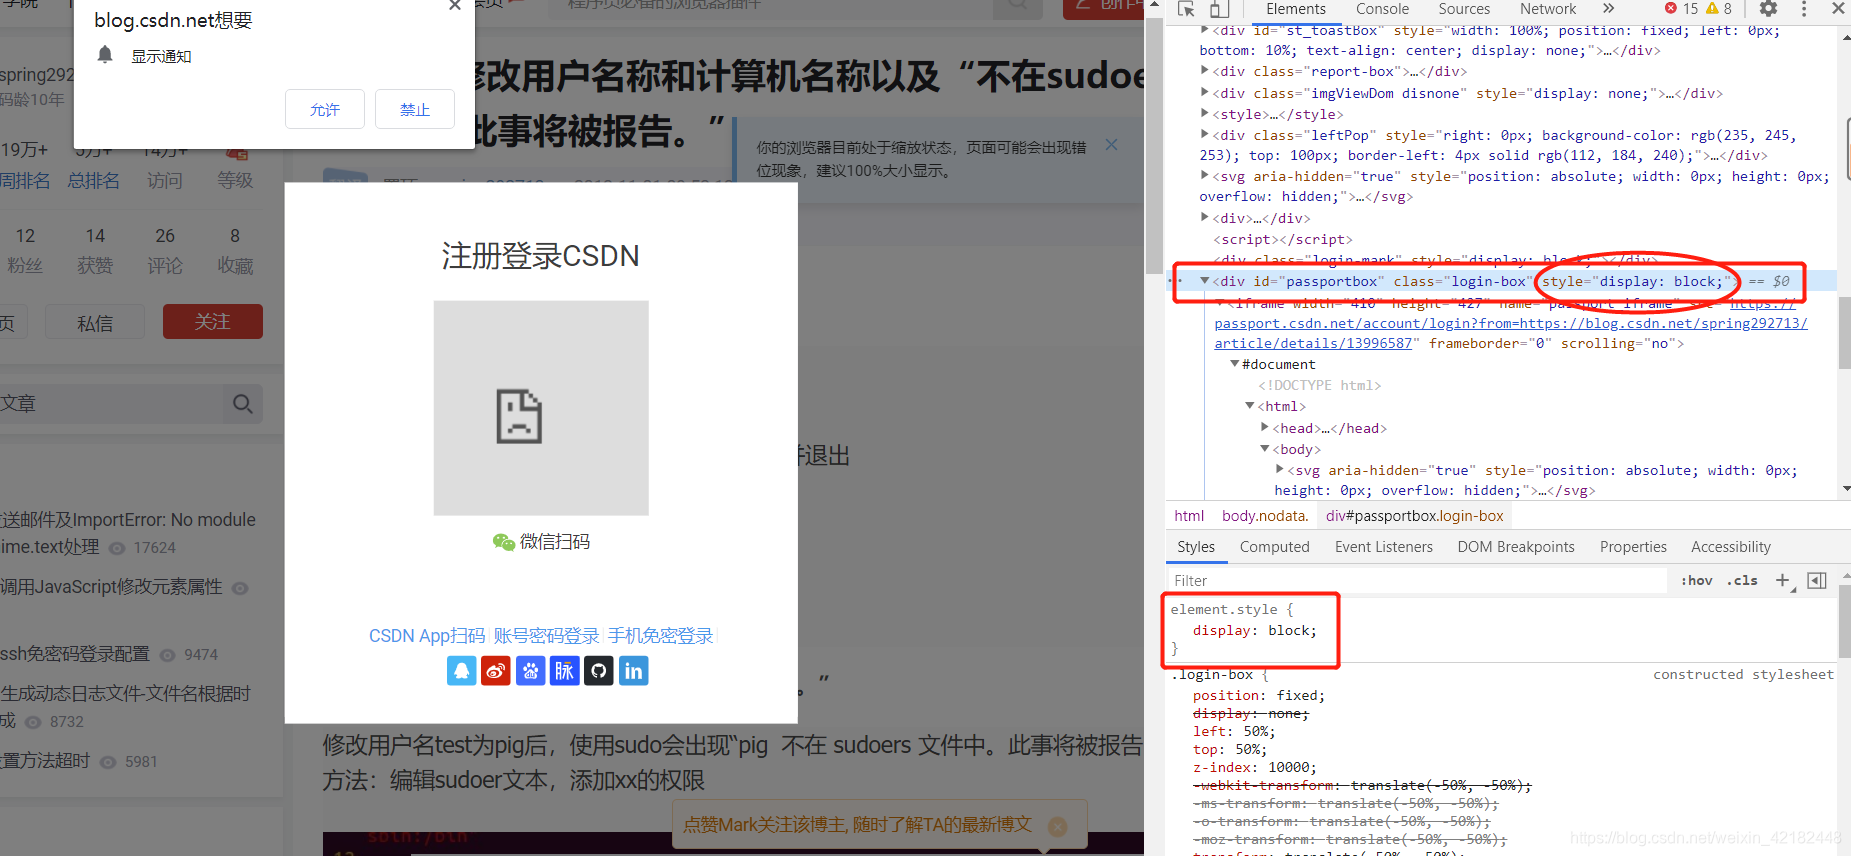Close the orange Mark follow tip

point(1057,827)
